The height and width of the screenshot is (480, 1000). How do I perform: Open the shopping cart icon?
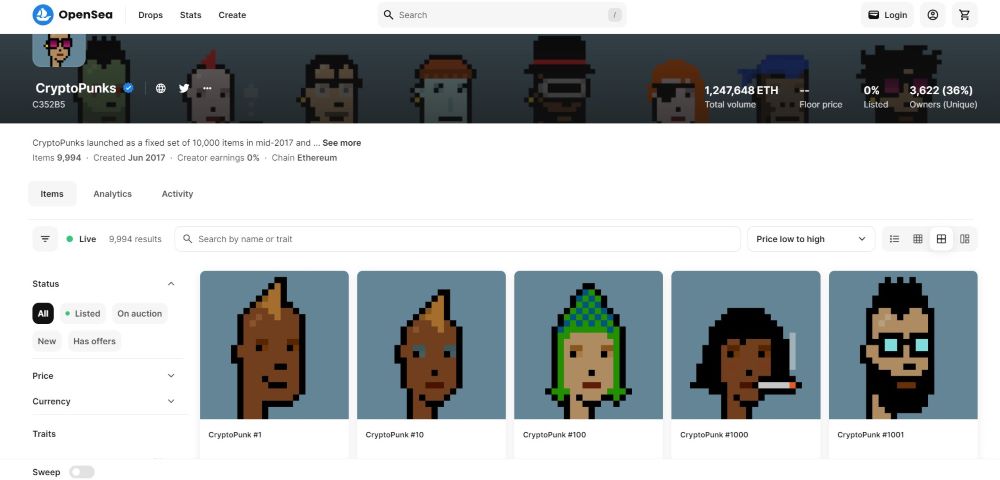(964, 15)
